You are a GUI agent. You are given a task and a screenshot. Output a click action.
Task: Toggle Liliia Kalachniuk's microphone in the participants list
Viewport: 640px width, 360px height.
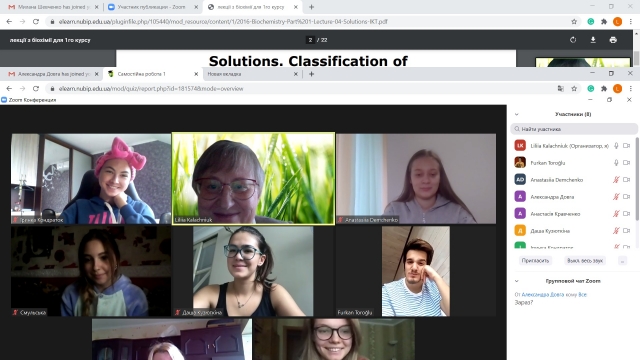(616, 145)
